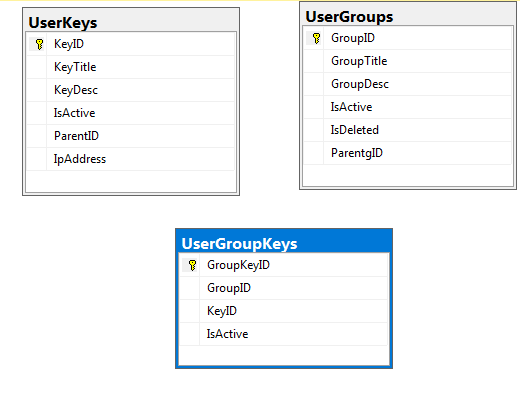Select the UserKeys table title bar

tap(131, 22)
